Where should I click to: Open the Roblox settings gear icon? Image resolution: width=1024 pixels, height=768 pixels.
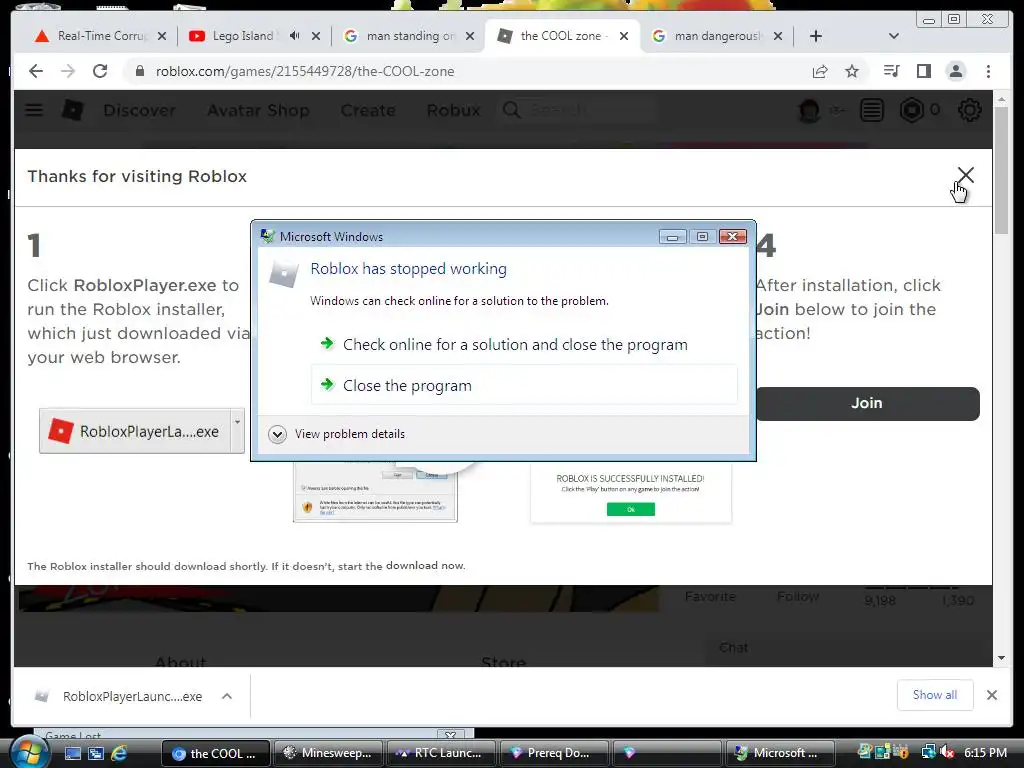point(970,110)
